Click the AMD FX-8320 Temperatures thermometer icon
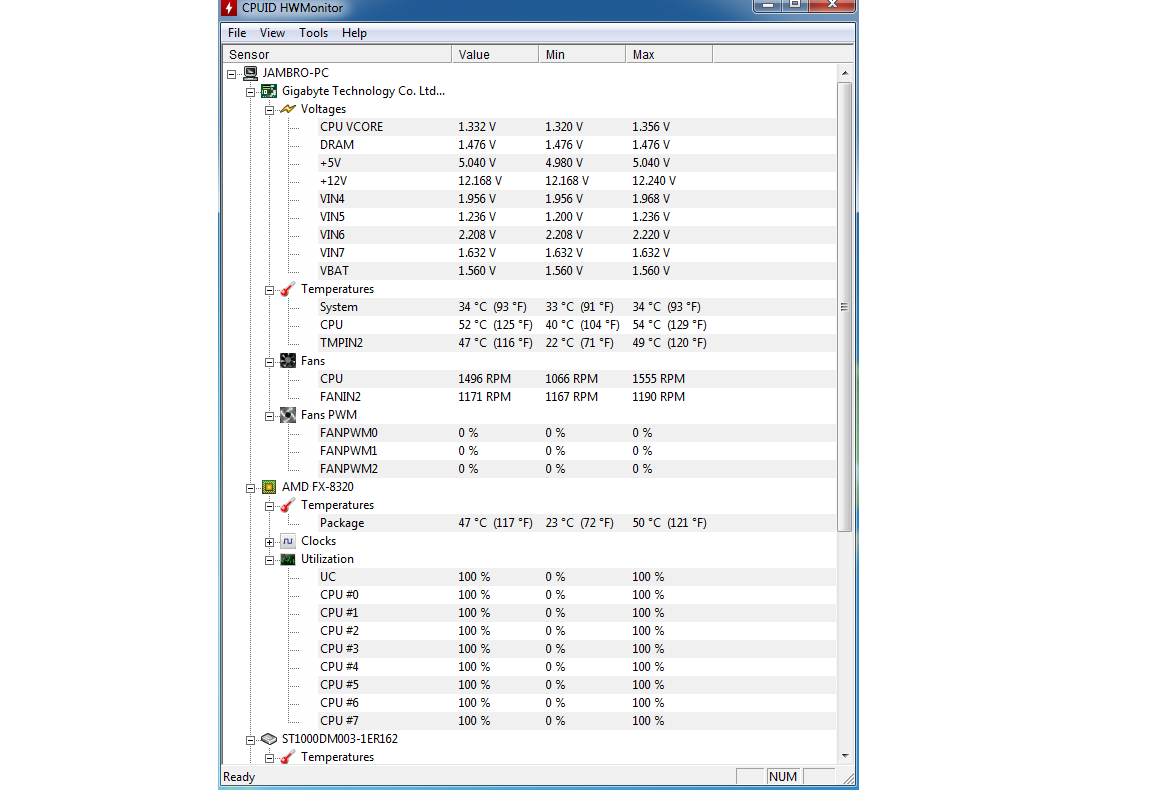The image size is (1152, 794). [288, 505]
